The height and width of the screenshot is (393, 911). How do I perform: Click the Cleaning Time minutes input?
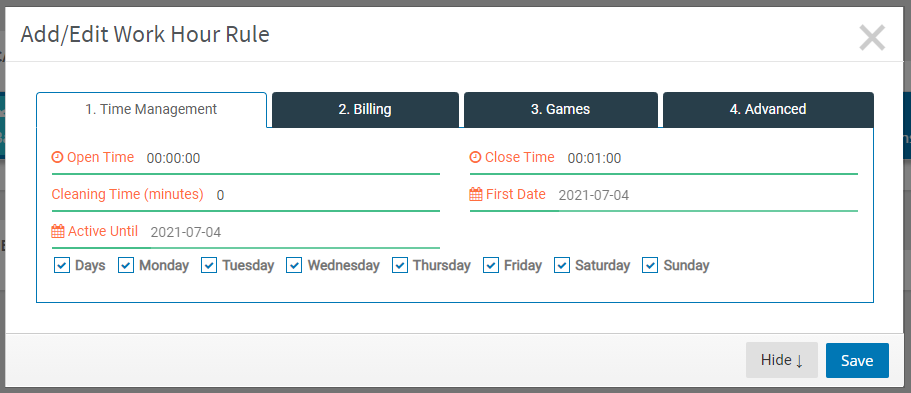326,195
